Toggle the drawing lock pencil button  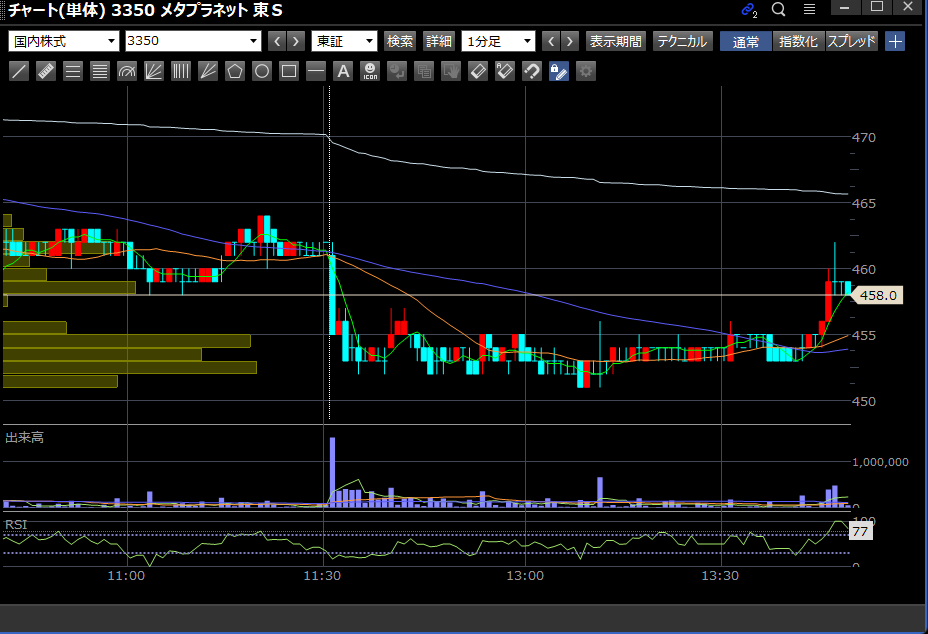coord(559,71)
